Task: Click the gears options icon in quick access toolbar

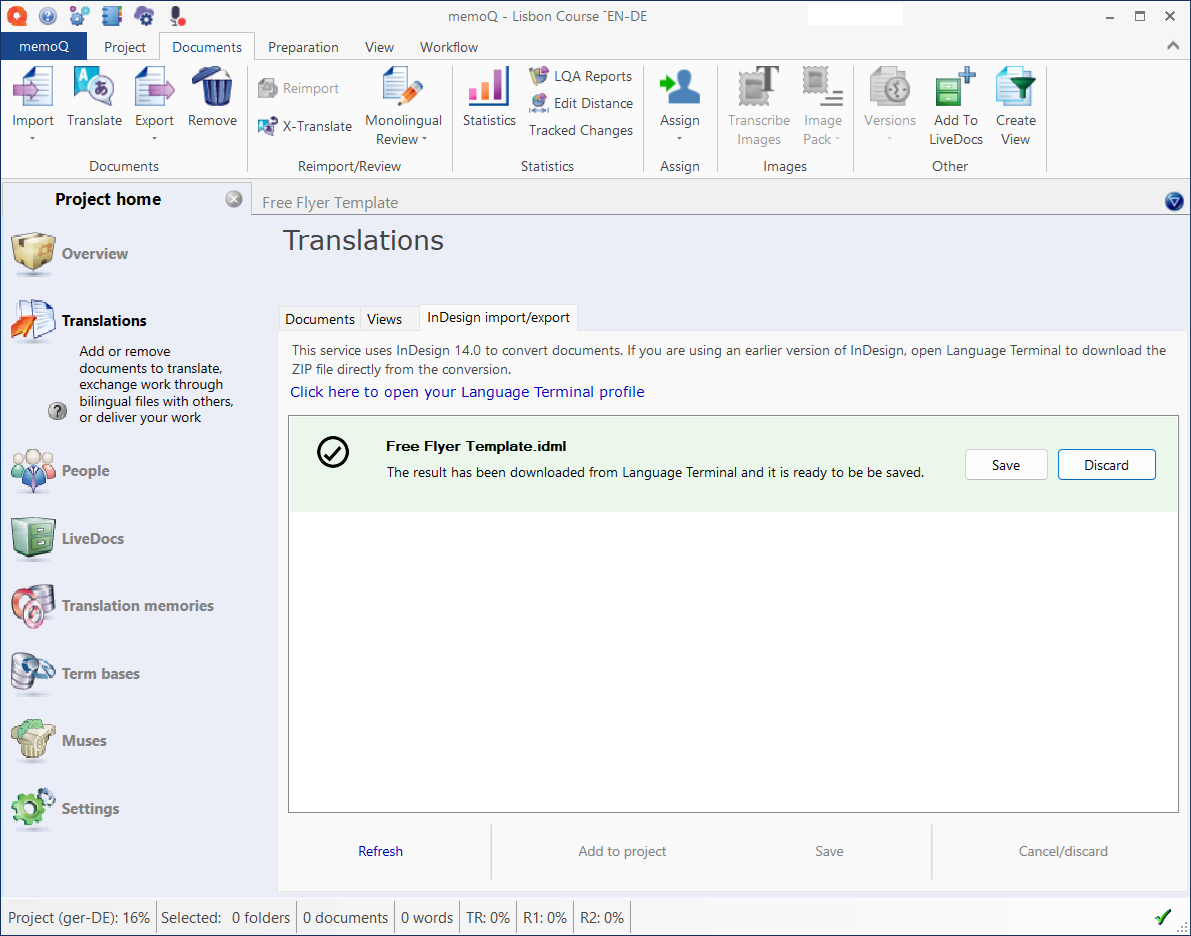Action: click(79, 15)
